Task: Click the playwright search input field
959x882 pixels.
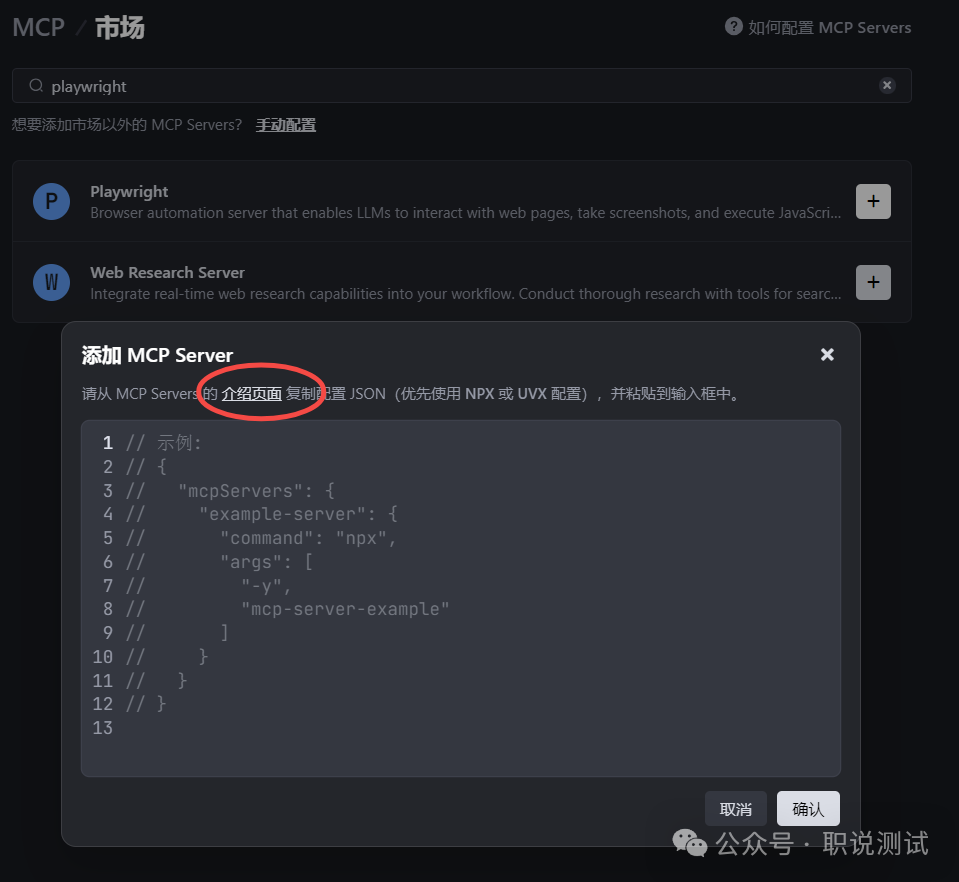Action: coord(300,85)
